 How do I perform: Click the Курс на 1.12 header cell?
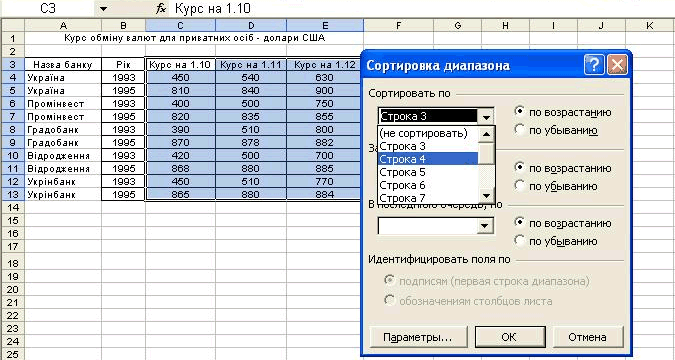325,65
